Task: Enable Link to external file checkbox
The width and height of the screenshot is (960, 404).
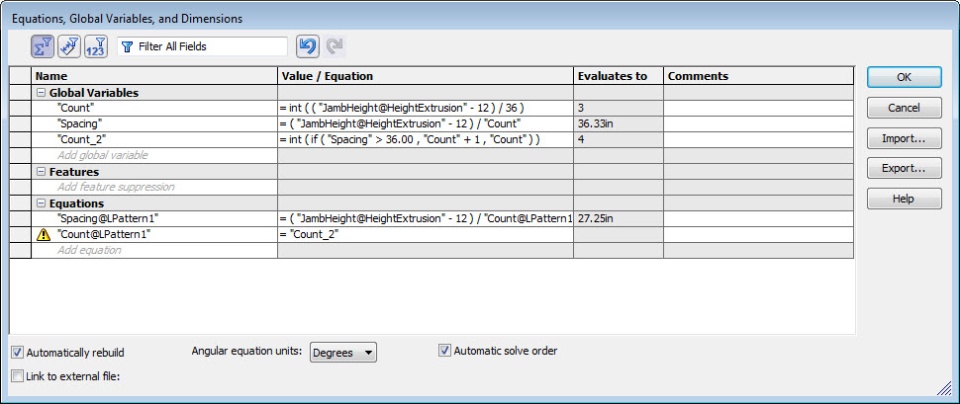Action: coord(17,376)
